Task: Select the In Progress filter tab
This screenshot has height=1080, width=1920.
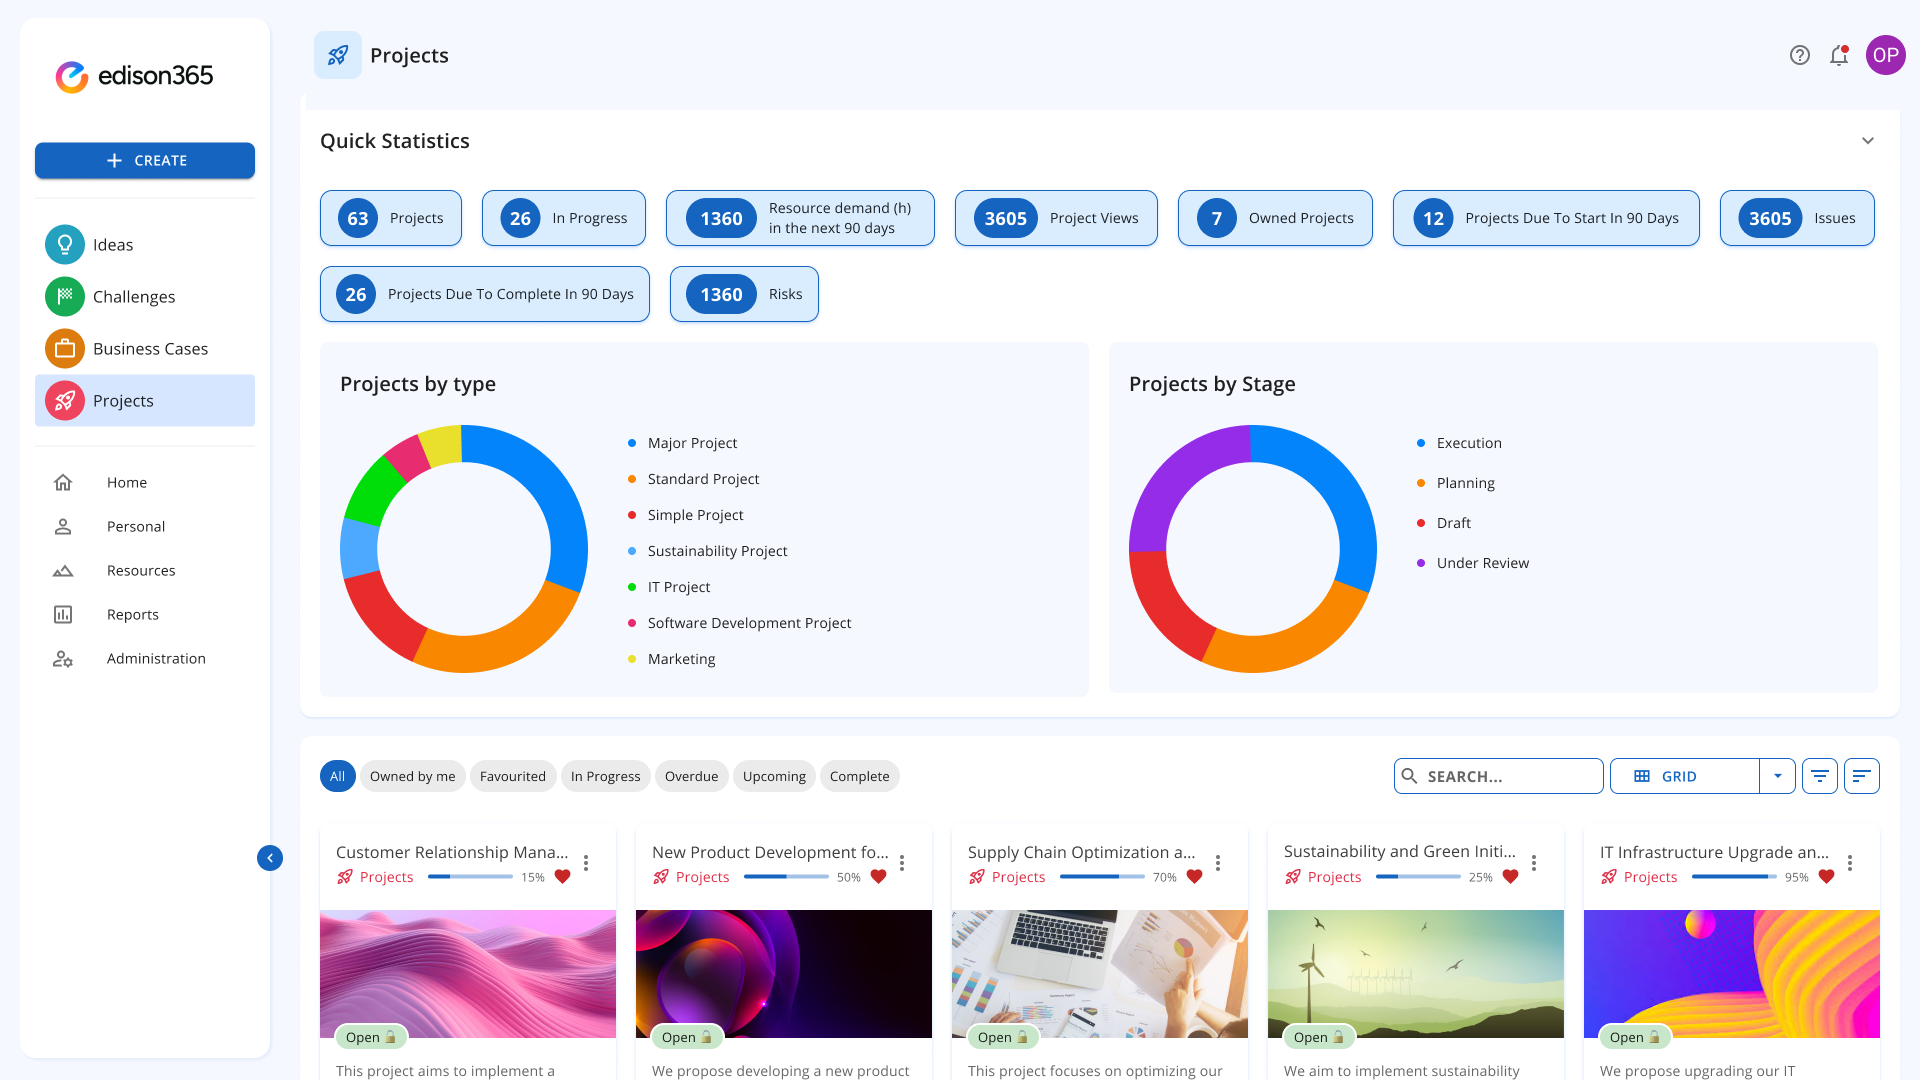Action: pos(605,775)
